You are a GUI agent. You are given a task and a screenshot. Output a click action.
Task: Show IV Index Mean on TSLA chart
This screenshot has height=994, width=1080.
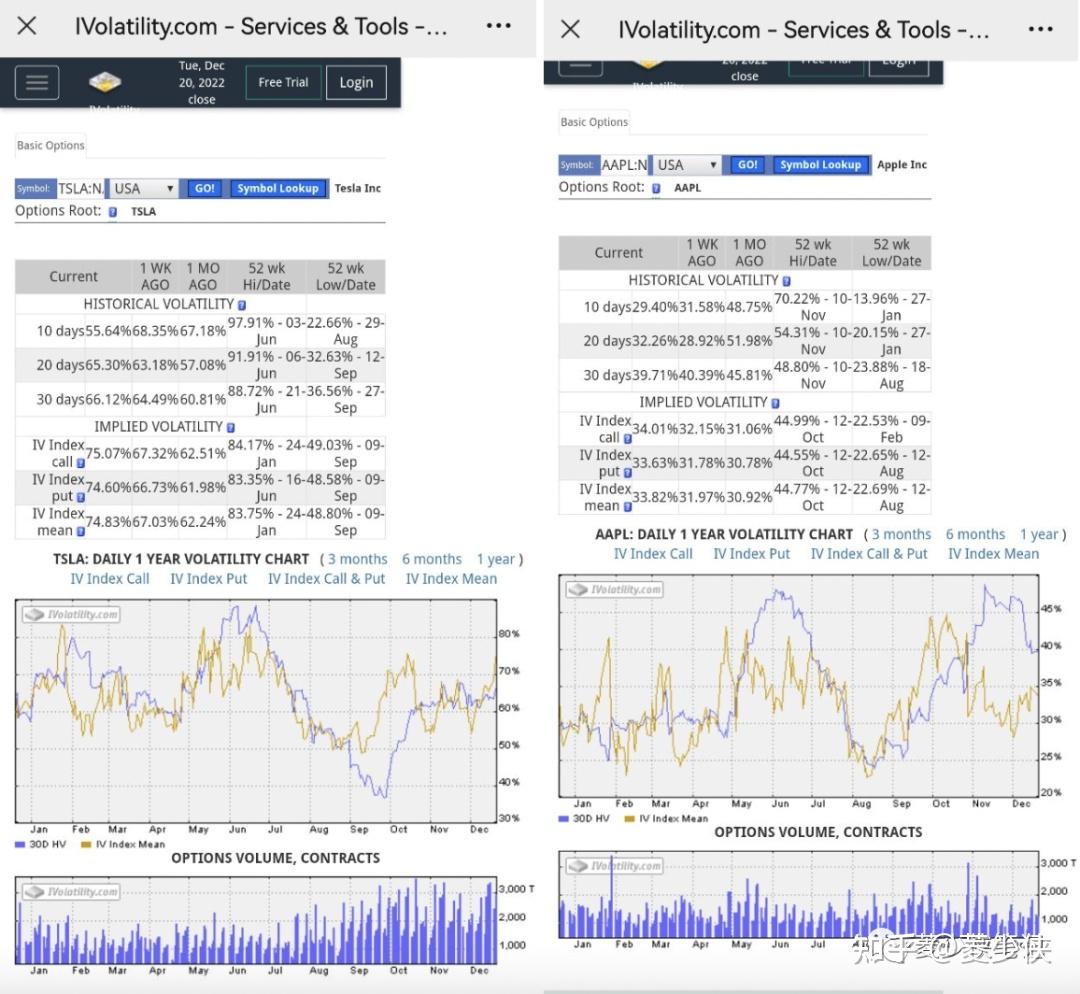pos(451,579)
